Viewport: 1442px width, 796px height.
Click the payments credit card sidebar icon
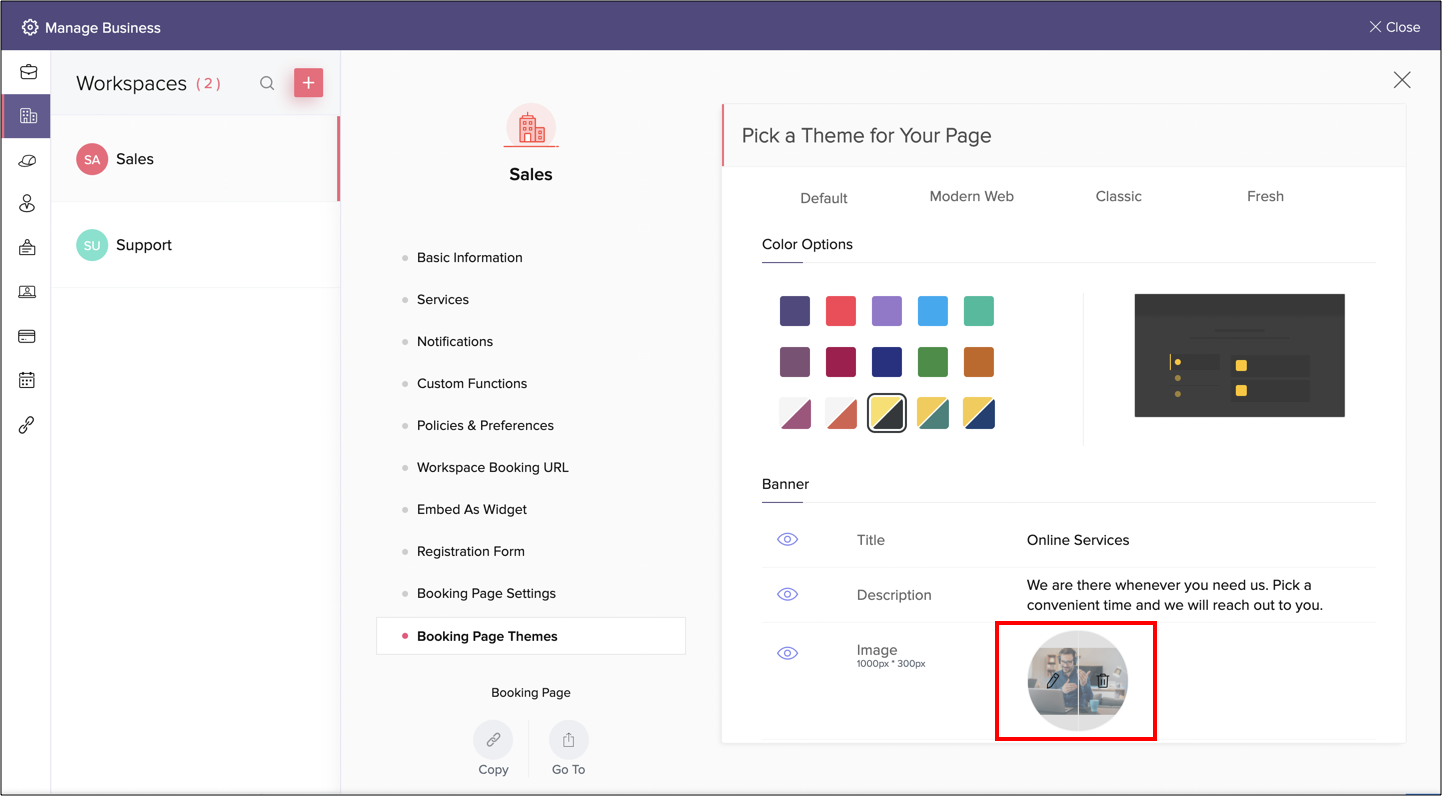point(27,336)
